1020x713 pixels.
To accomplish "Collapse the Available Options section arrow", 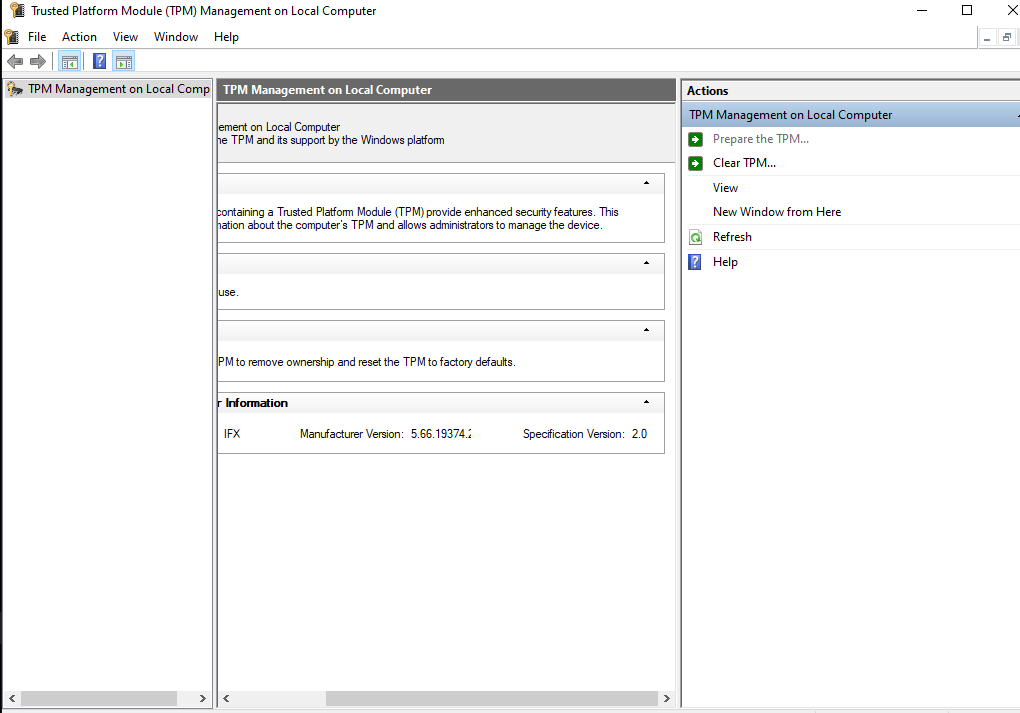I will coord(646,330).
